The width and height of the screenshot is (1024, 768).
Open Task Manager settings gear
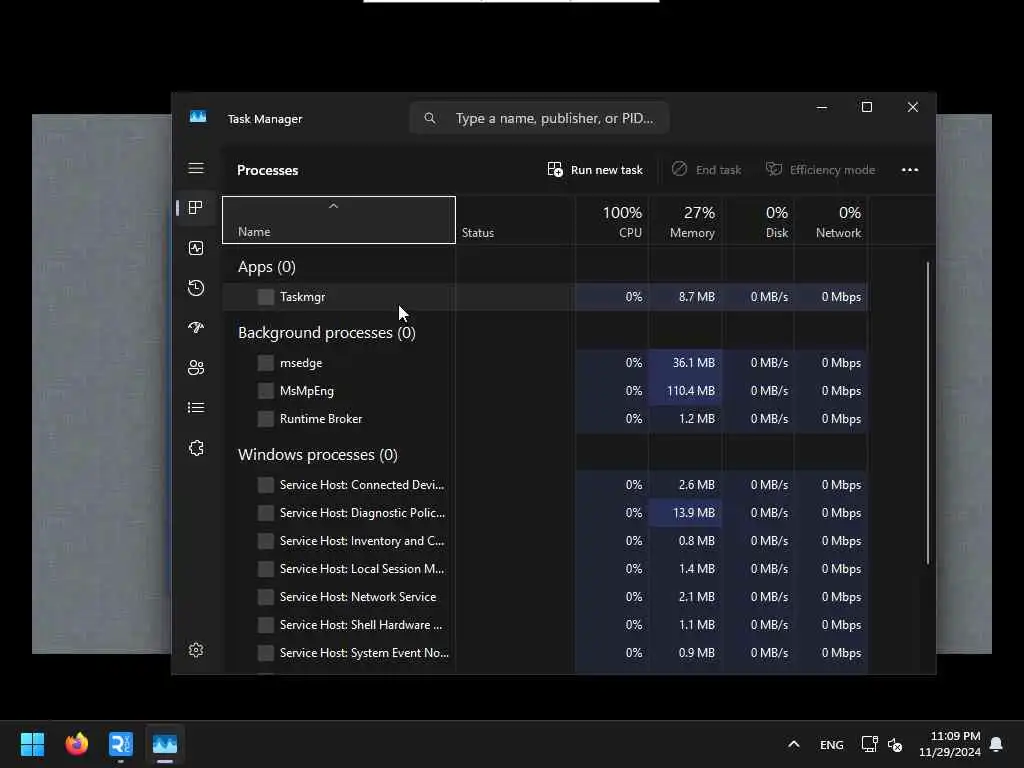(x=196, y=650)
